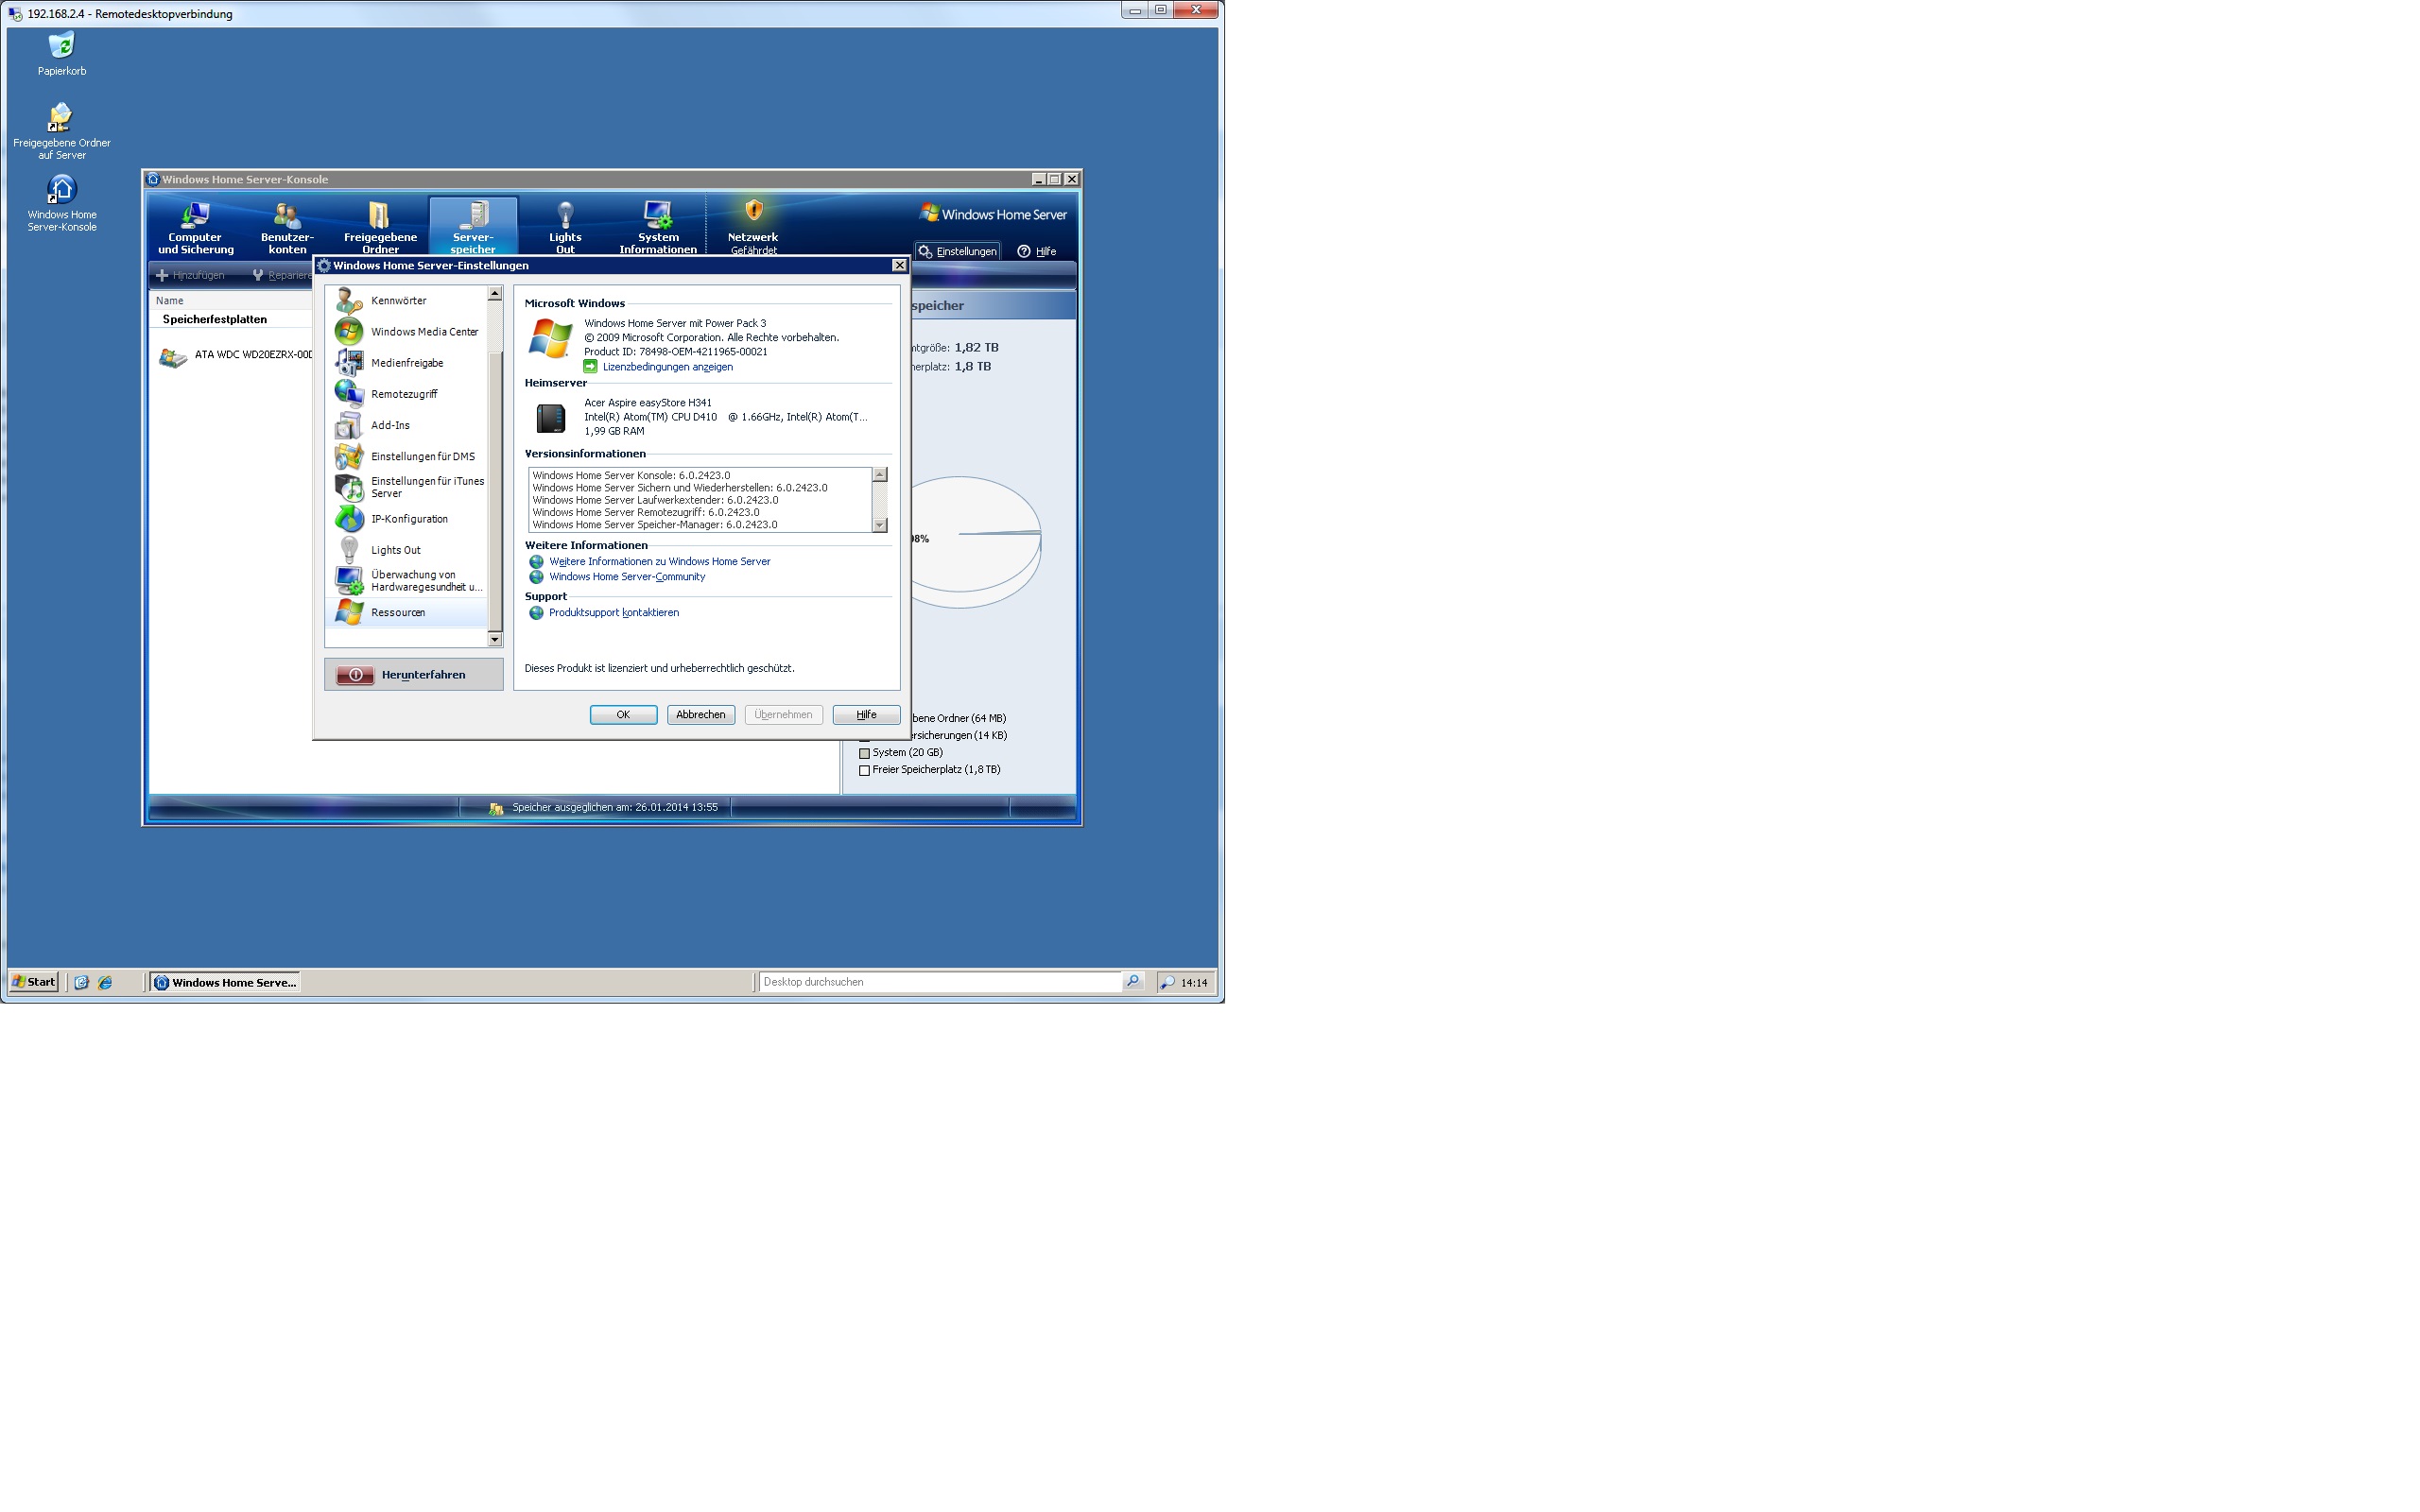
Task: Click Acer Aspire easyStore H341 text
Action: tap(648, 403)
